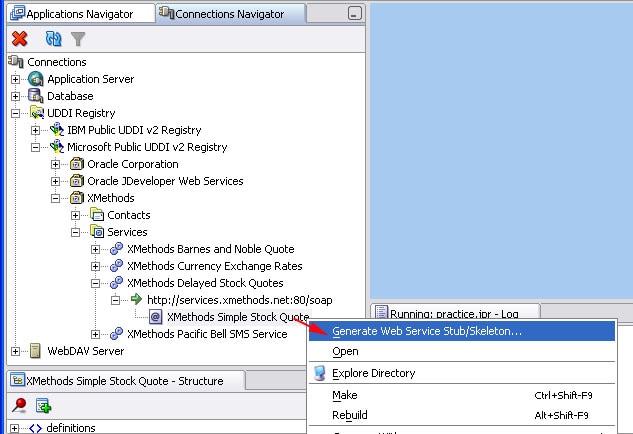
Task: Expand XMethods Barnes and Noble Quote
Action: point(95,249)
